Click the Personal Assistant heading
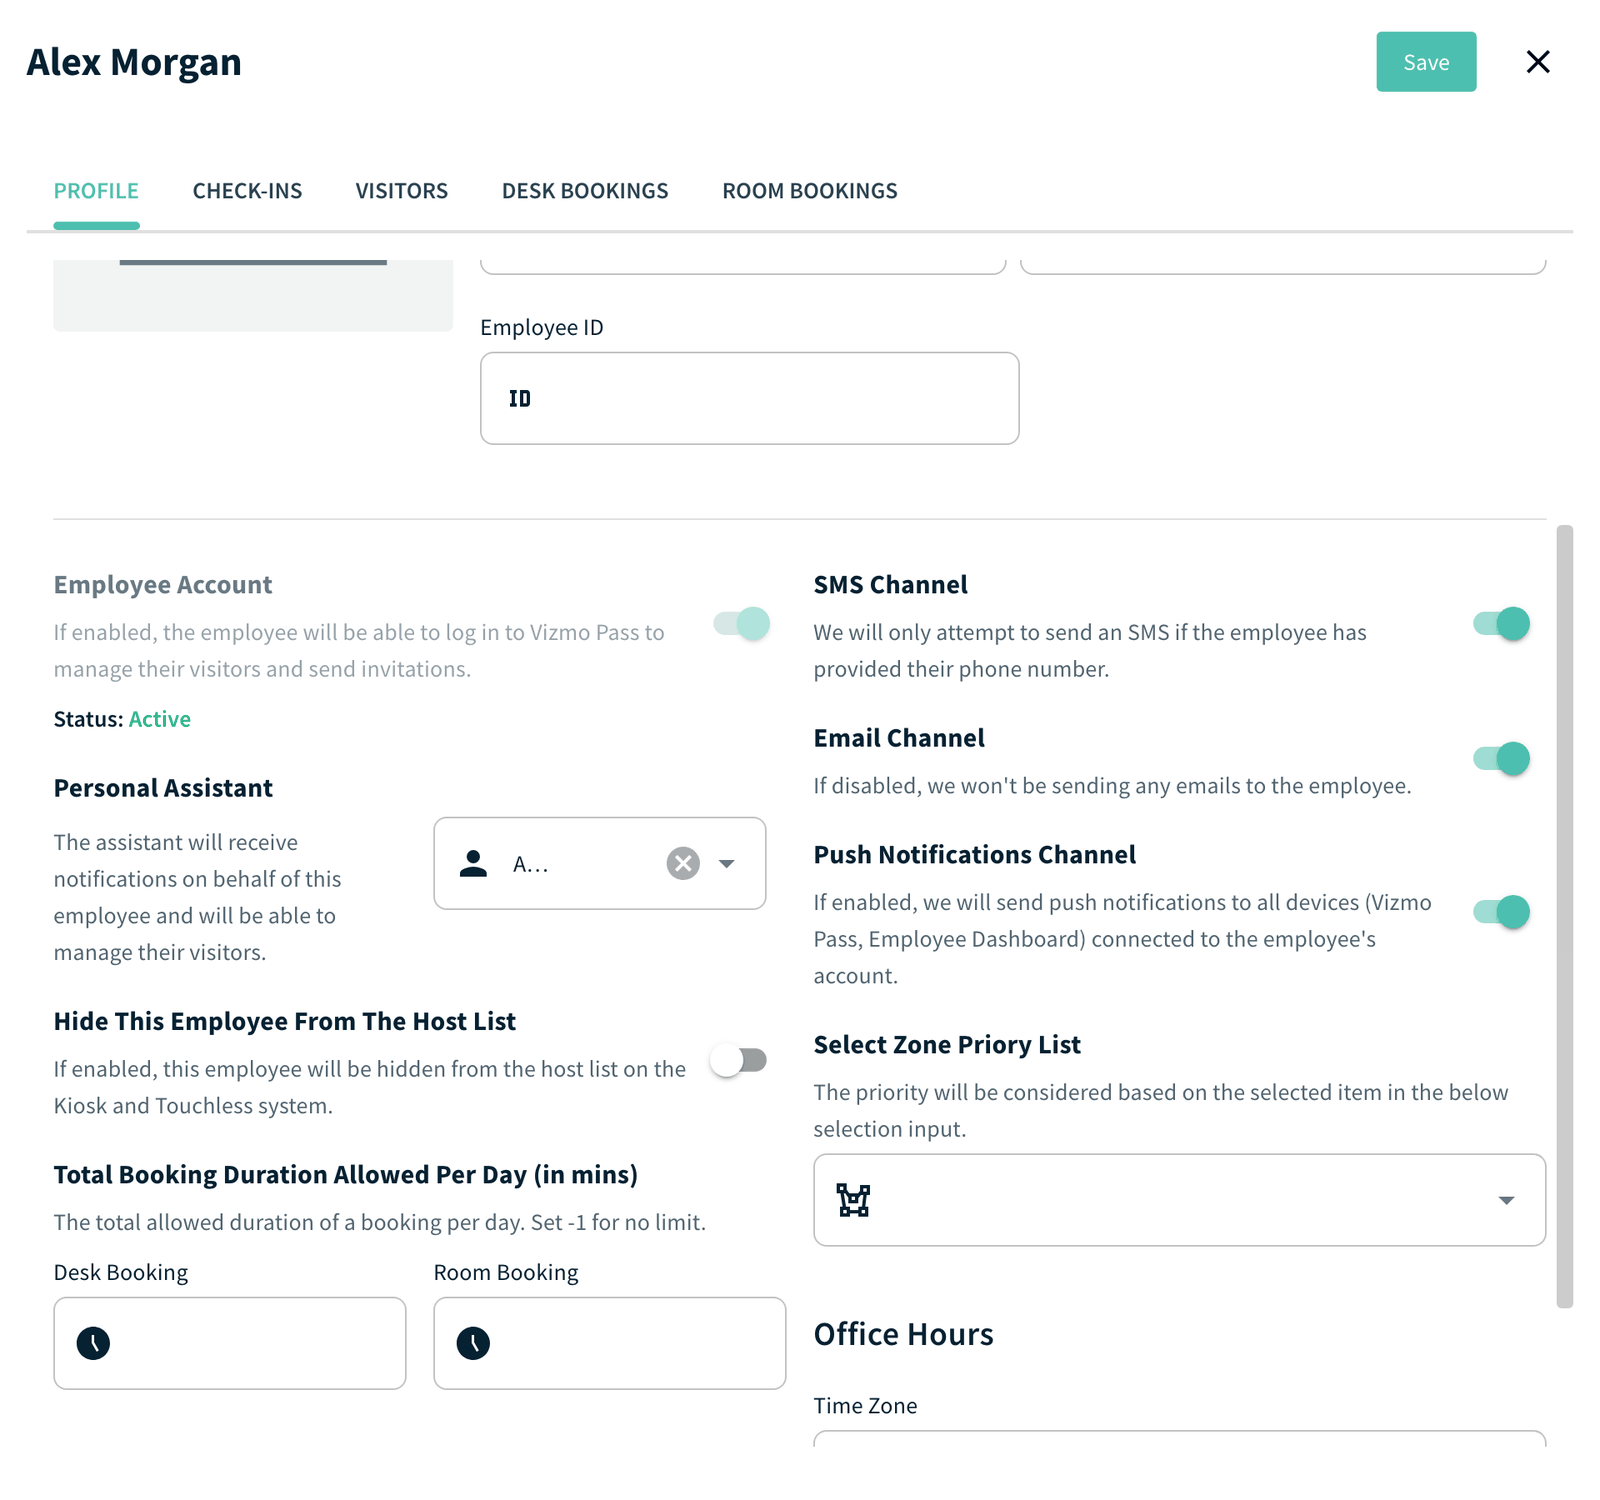The height and width of the screenshot is (1500, 1600). coord(163,788)
